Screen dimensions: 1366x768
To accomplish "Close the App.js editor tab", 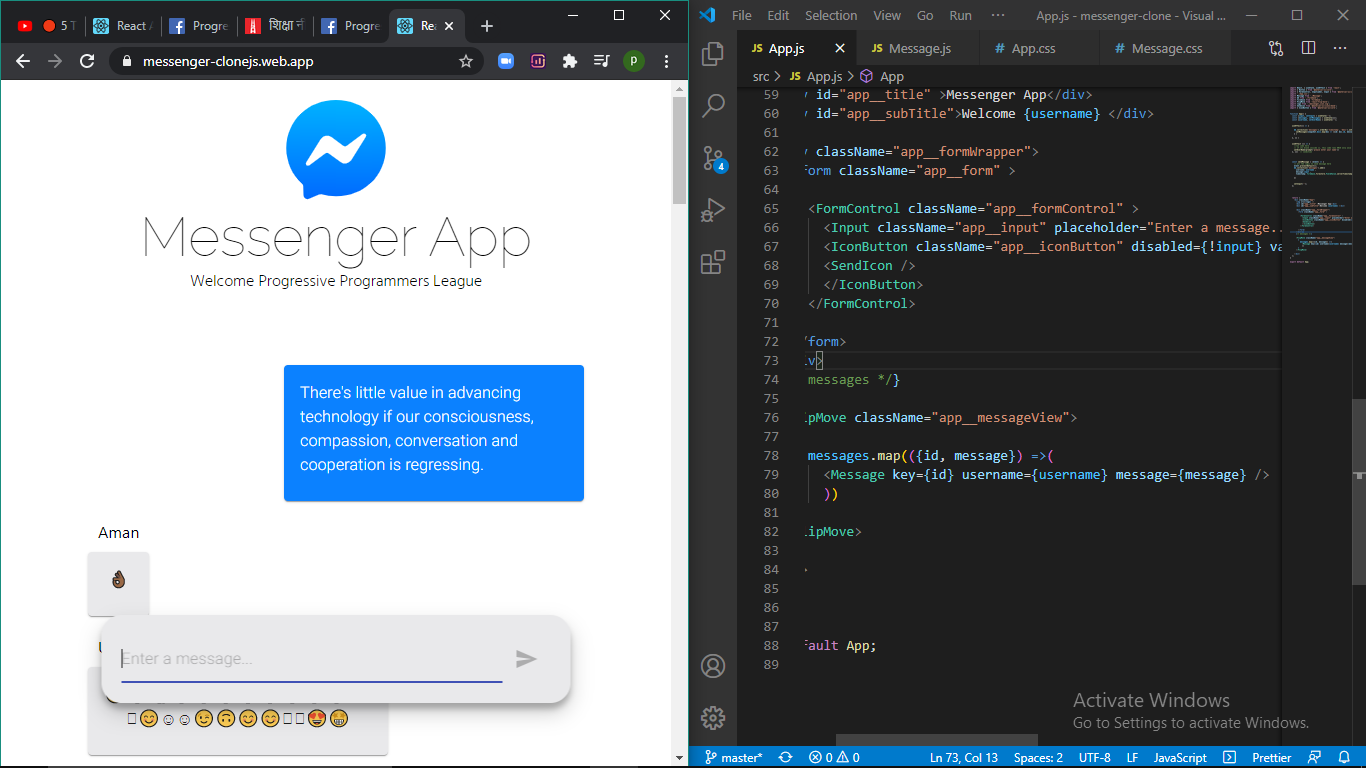I will click(x=840, y=48).
